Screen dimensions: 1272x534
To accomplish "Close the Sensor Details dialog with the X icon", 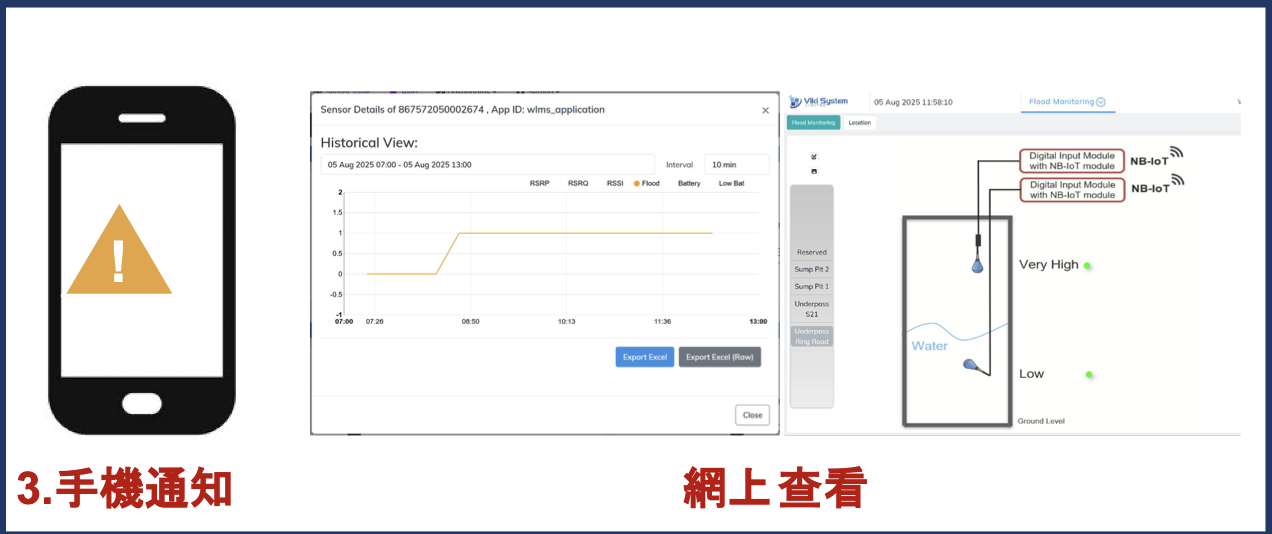I will [766, 111].
